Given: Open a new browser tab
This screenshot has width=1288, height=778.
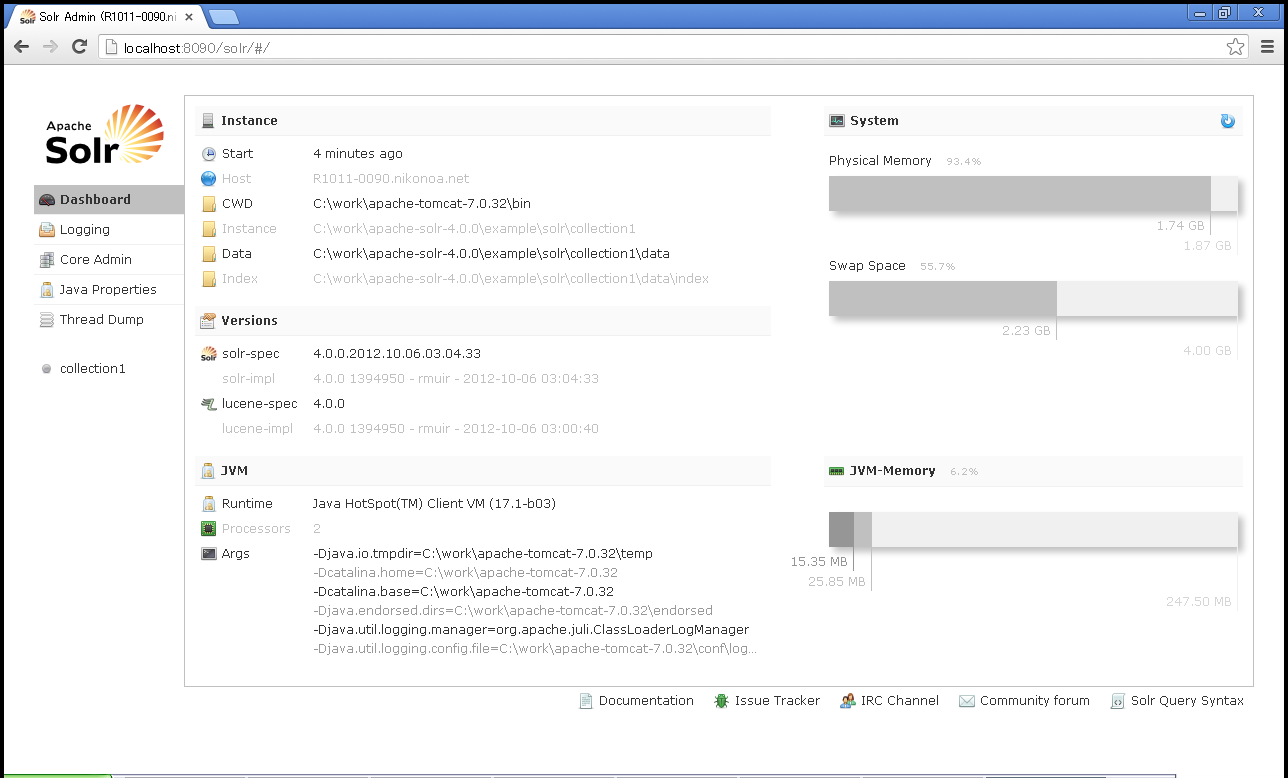Looking at the screenshot, I should (x=223, y=16).
